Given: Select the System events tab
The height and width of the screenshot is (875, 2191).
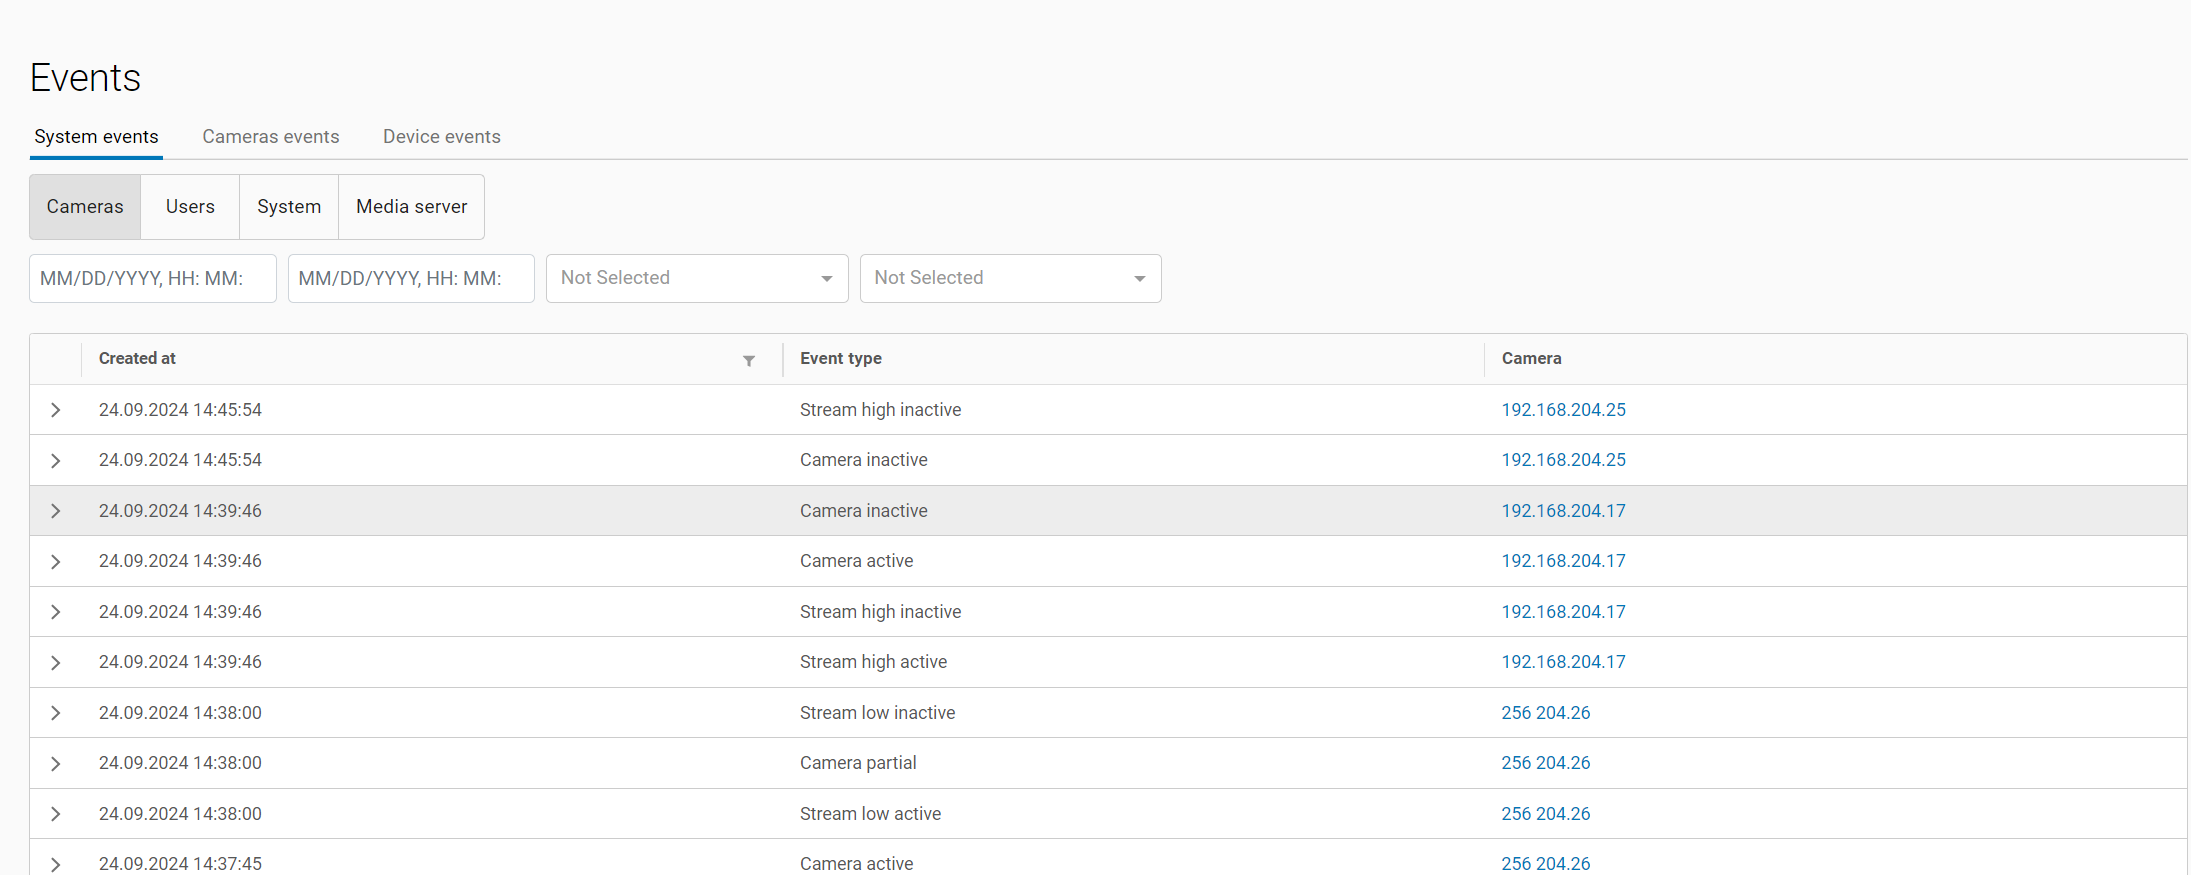Looking at the screenshot, I should 96,137.
